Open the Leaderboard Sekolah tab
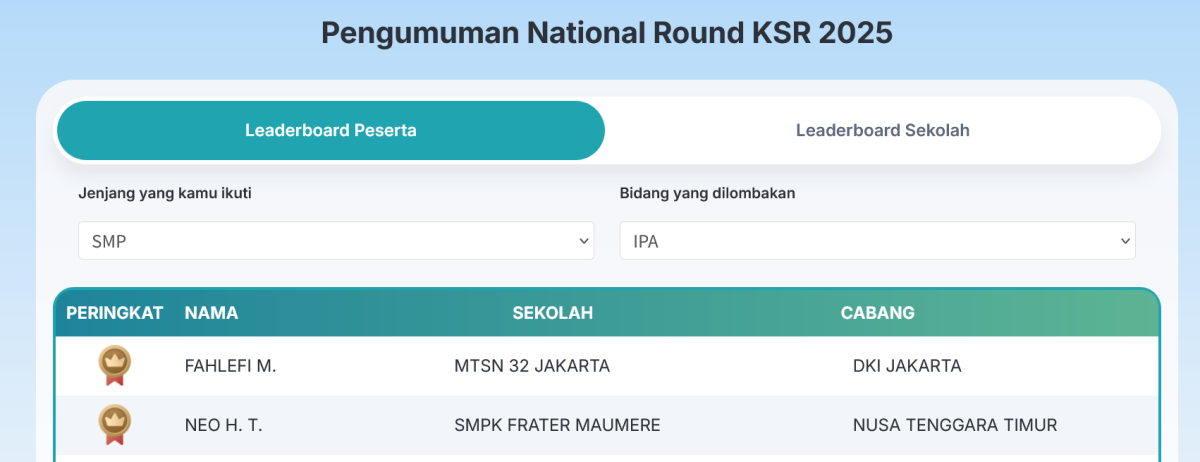 882,130
